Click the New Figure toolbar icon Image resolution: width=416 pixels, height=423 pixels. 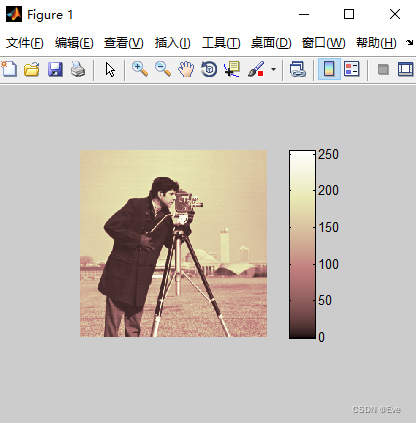coord(9,69)
